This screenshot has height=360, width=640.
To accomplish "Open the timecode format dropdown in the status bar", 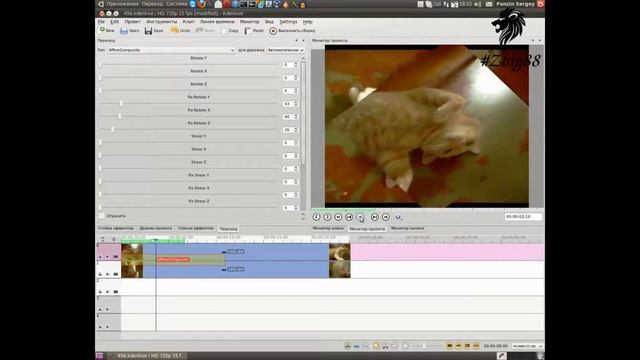I will pyautogui.click(x=527, y=346).
